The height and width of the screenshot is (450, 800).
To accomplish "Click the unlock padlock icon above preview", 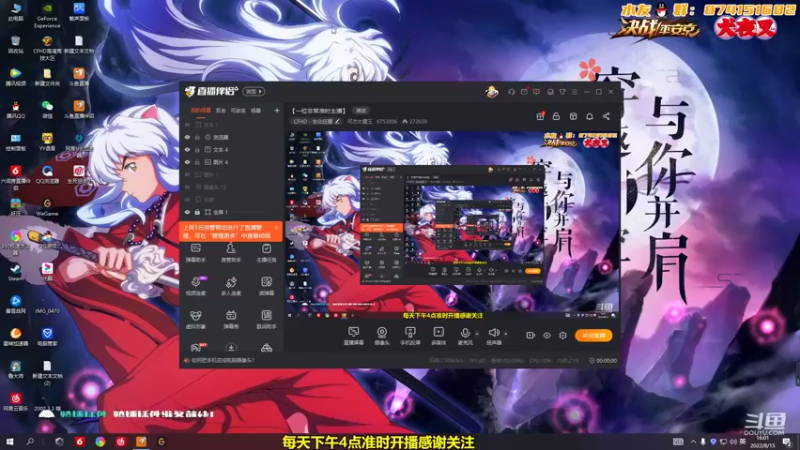I will pos(556,116).
